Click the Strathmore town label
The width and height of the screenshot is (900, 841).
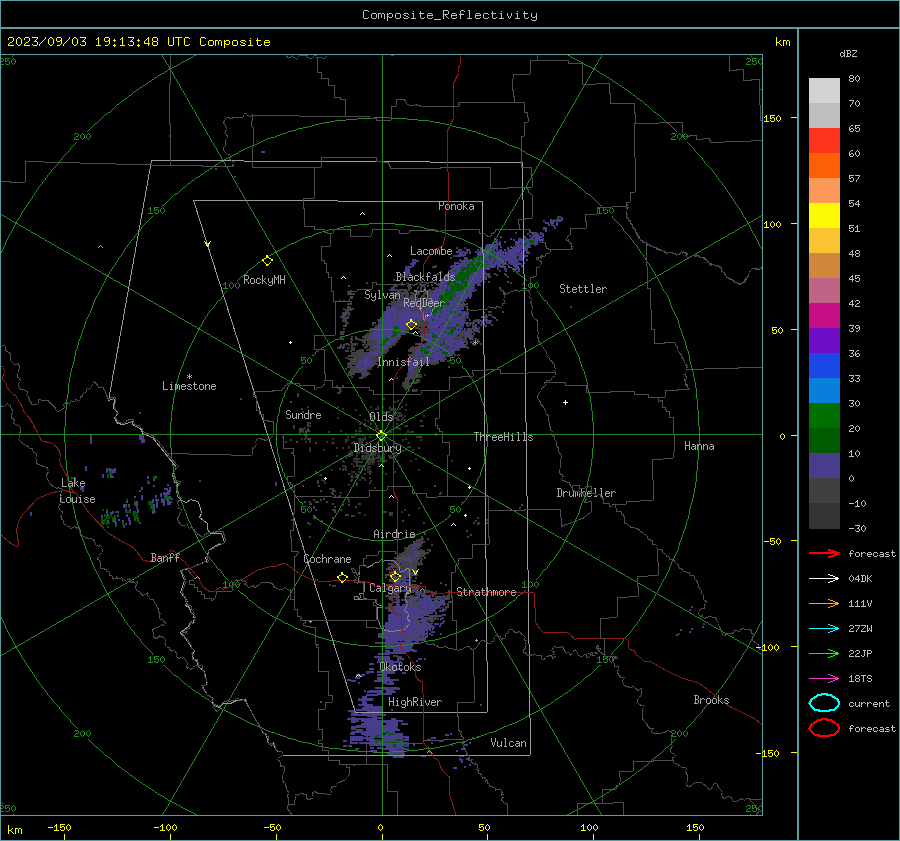point(487,592)
